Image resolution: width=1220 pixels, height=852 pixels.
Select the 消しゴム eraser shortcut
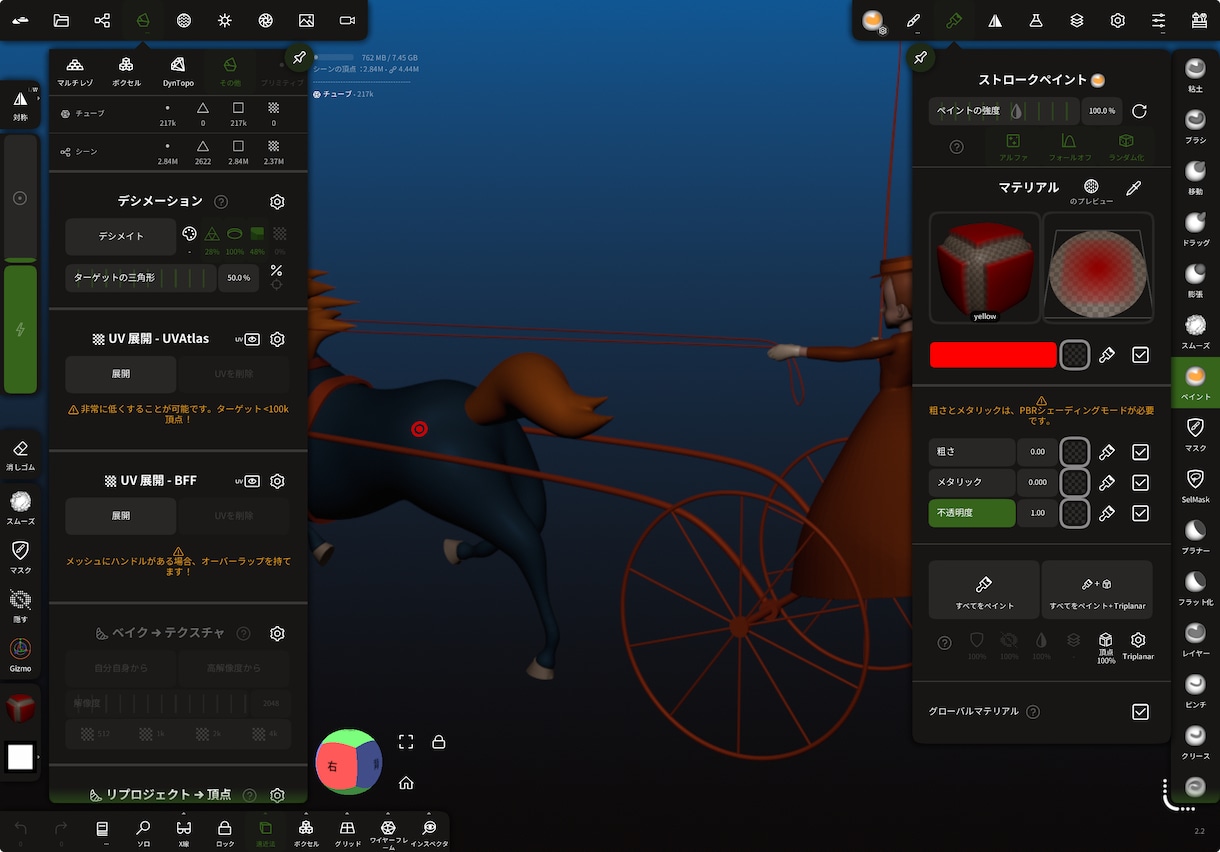20,456
